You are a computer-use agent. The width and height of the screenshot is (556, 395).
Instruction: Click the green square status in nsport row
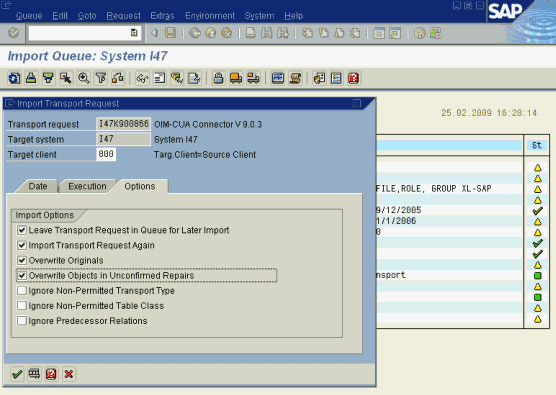pyautogui.click(x=538, y=276)
